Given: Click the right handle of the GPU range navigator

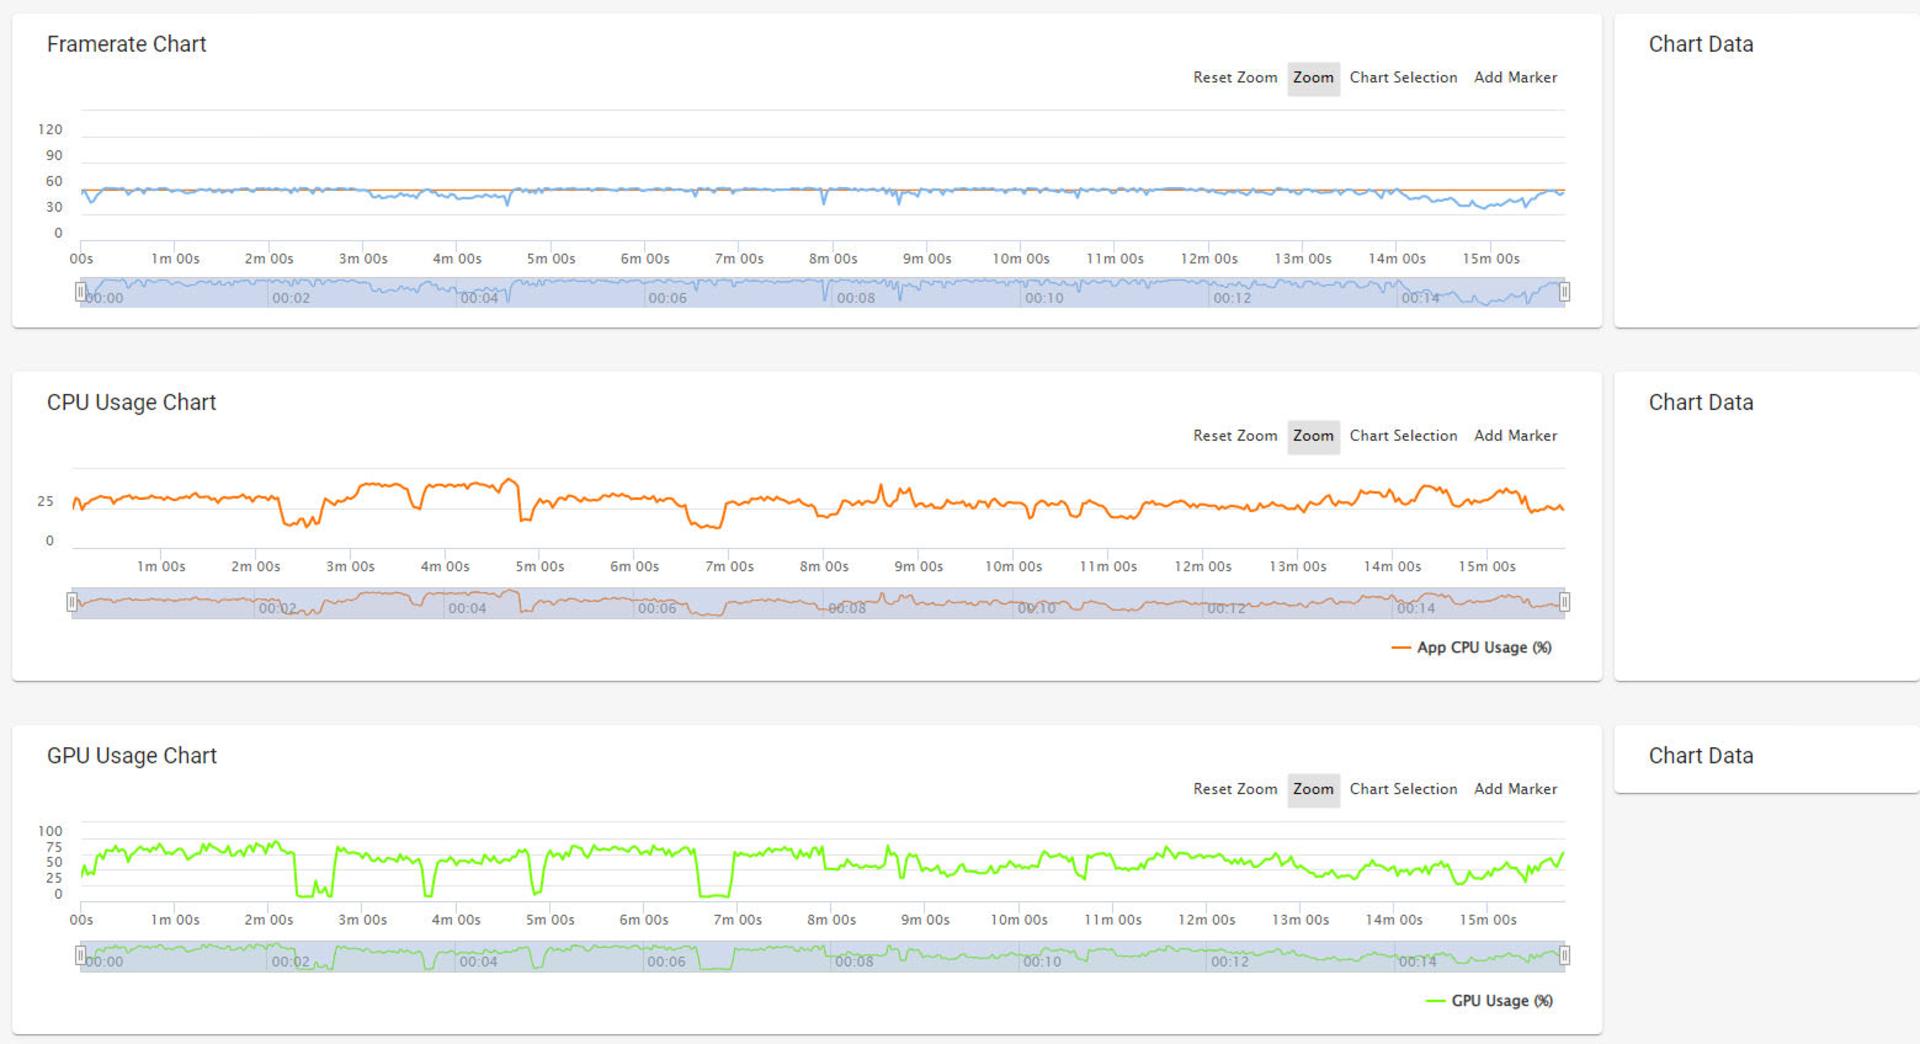Looking at the screenshot, I should [1565, 956].
